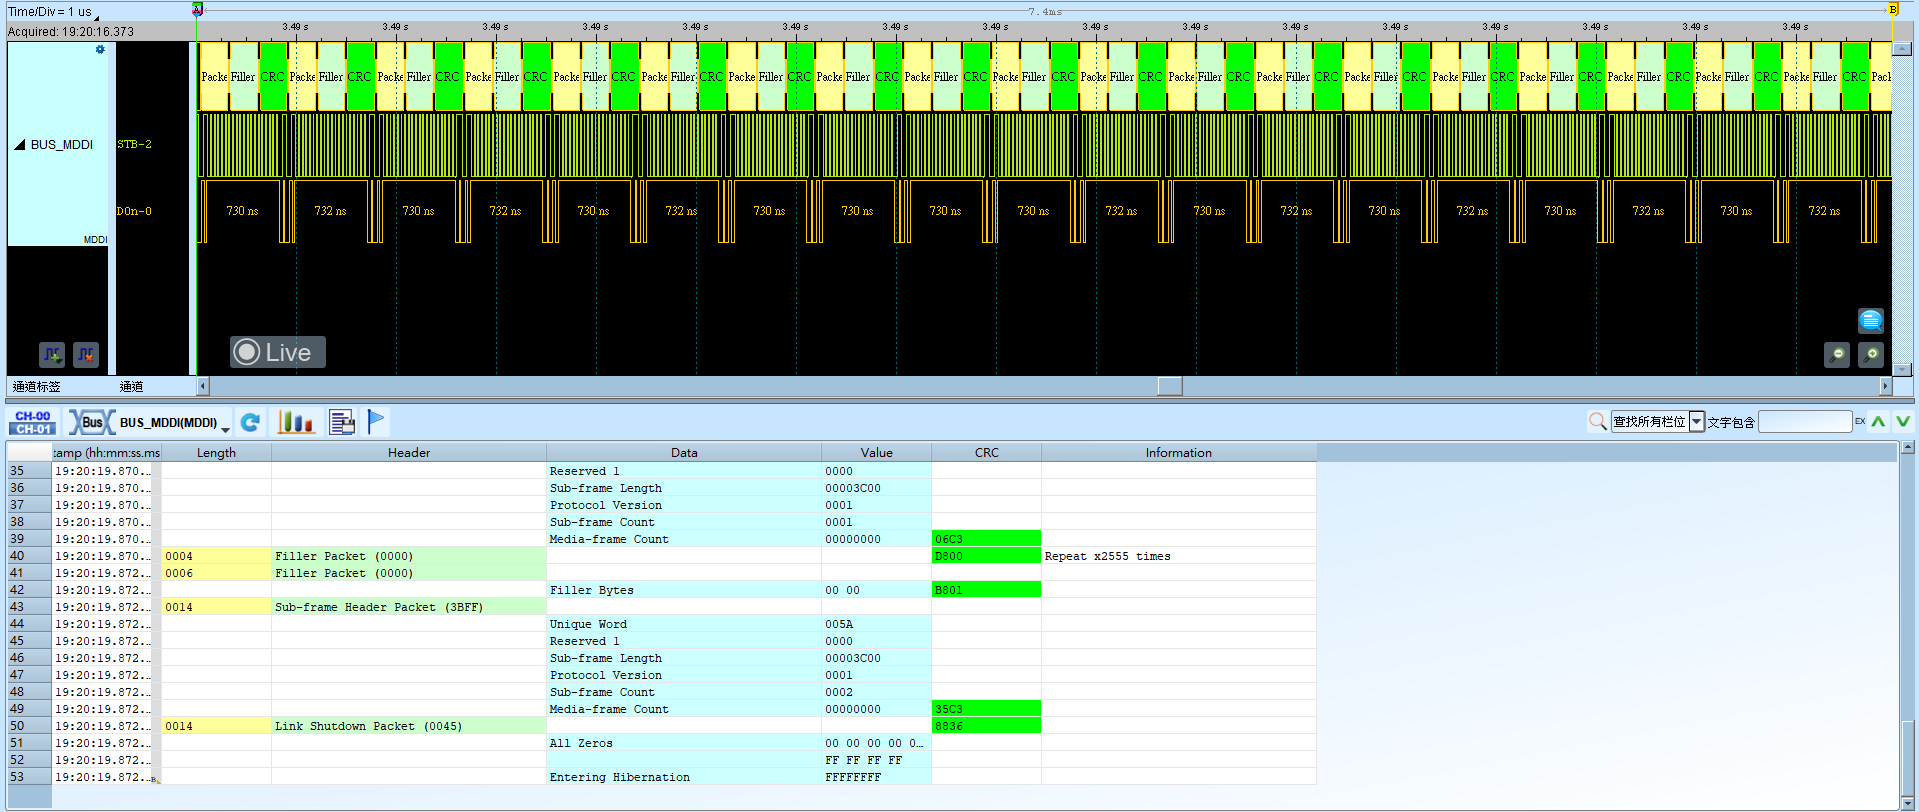
Task: Jump to next match with green down arrow
Action: (x=1903, y=422)
